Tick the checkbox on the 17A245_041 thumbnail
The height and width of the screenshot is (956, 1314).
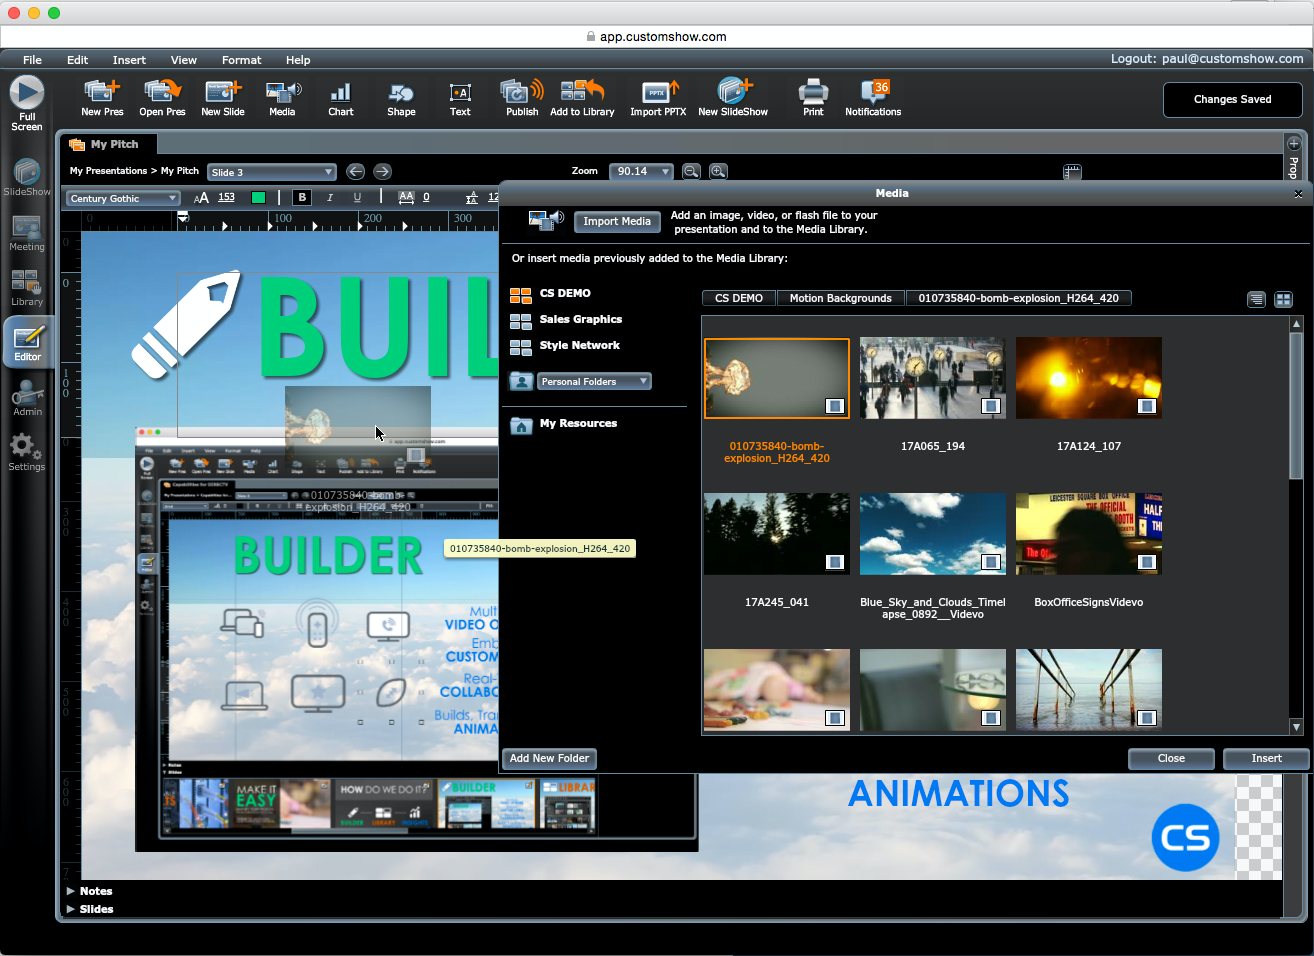pos(834,562)
